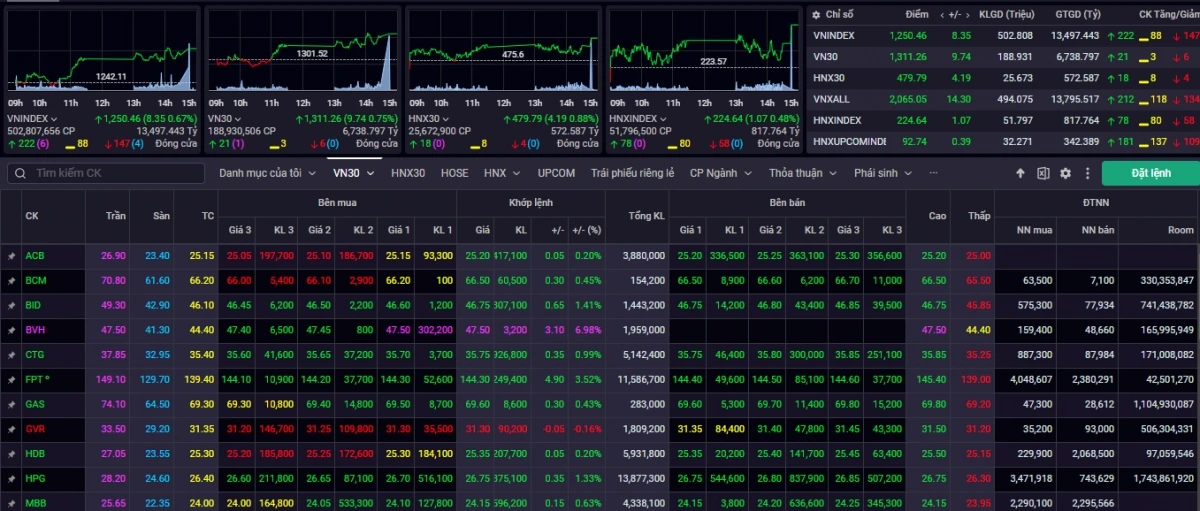Open the gear beside the Chỉ số header
This screenshot has height=511, width=1200.
click(816, 15)
